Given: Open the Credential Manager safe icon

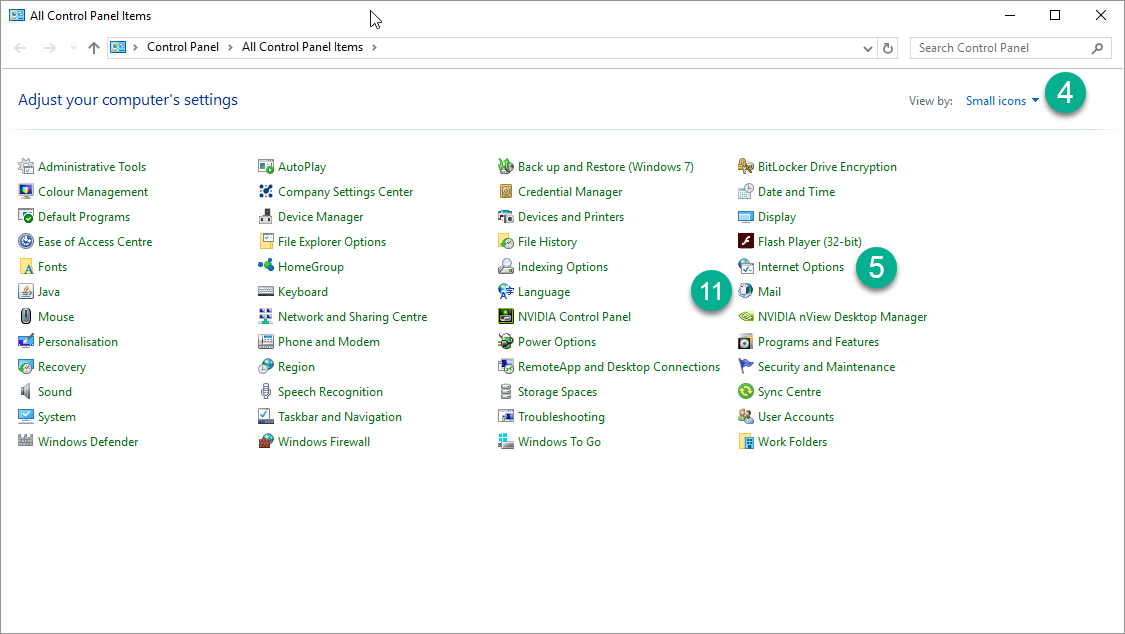Looking at the screenshot, I should click(x=506, y=191).
